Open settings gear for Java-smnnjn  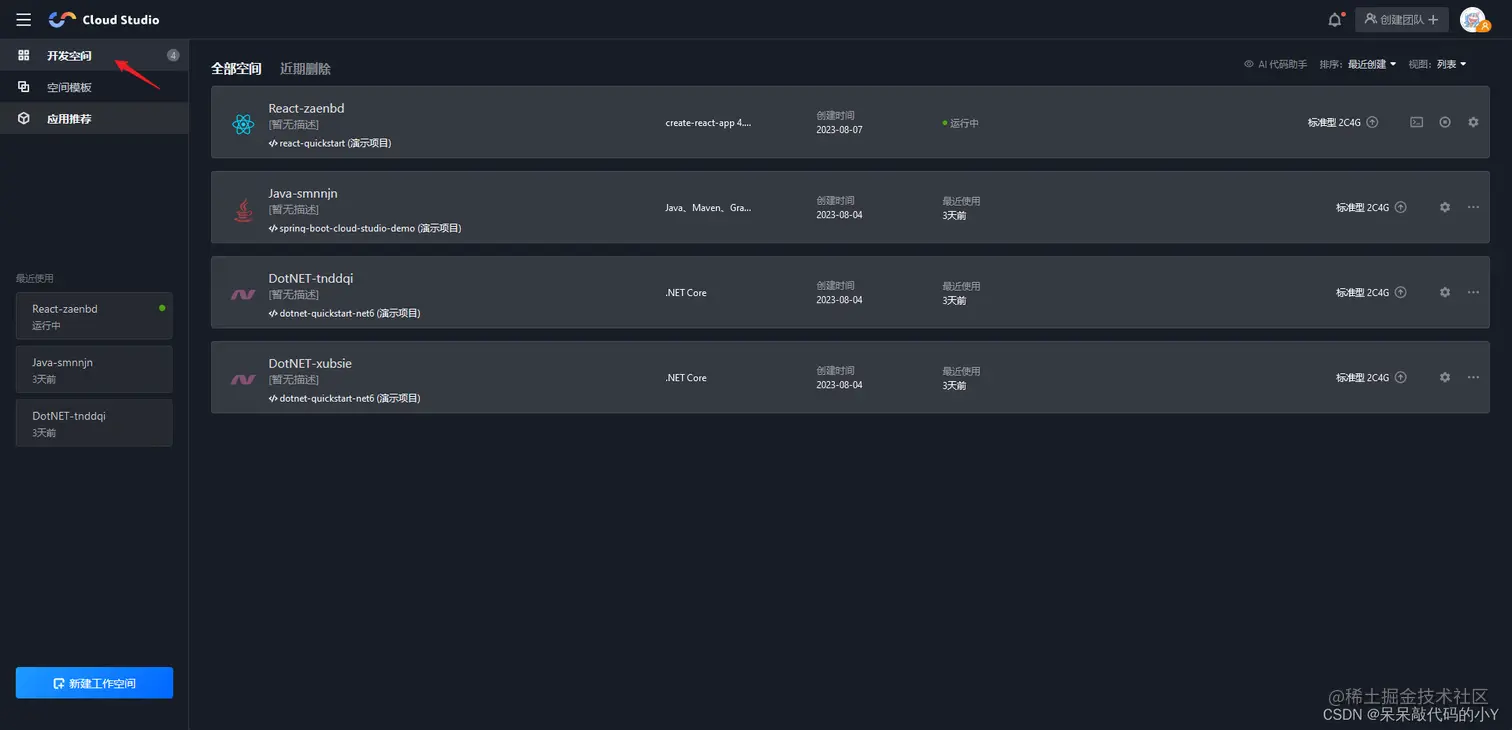tap(1445, 207)
